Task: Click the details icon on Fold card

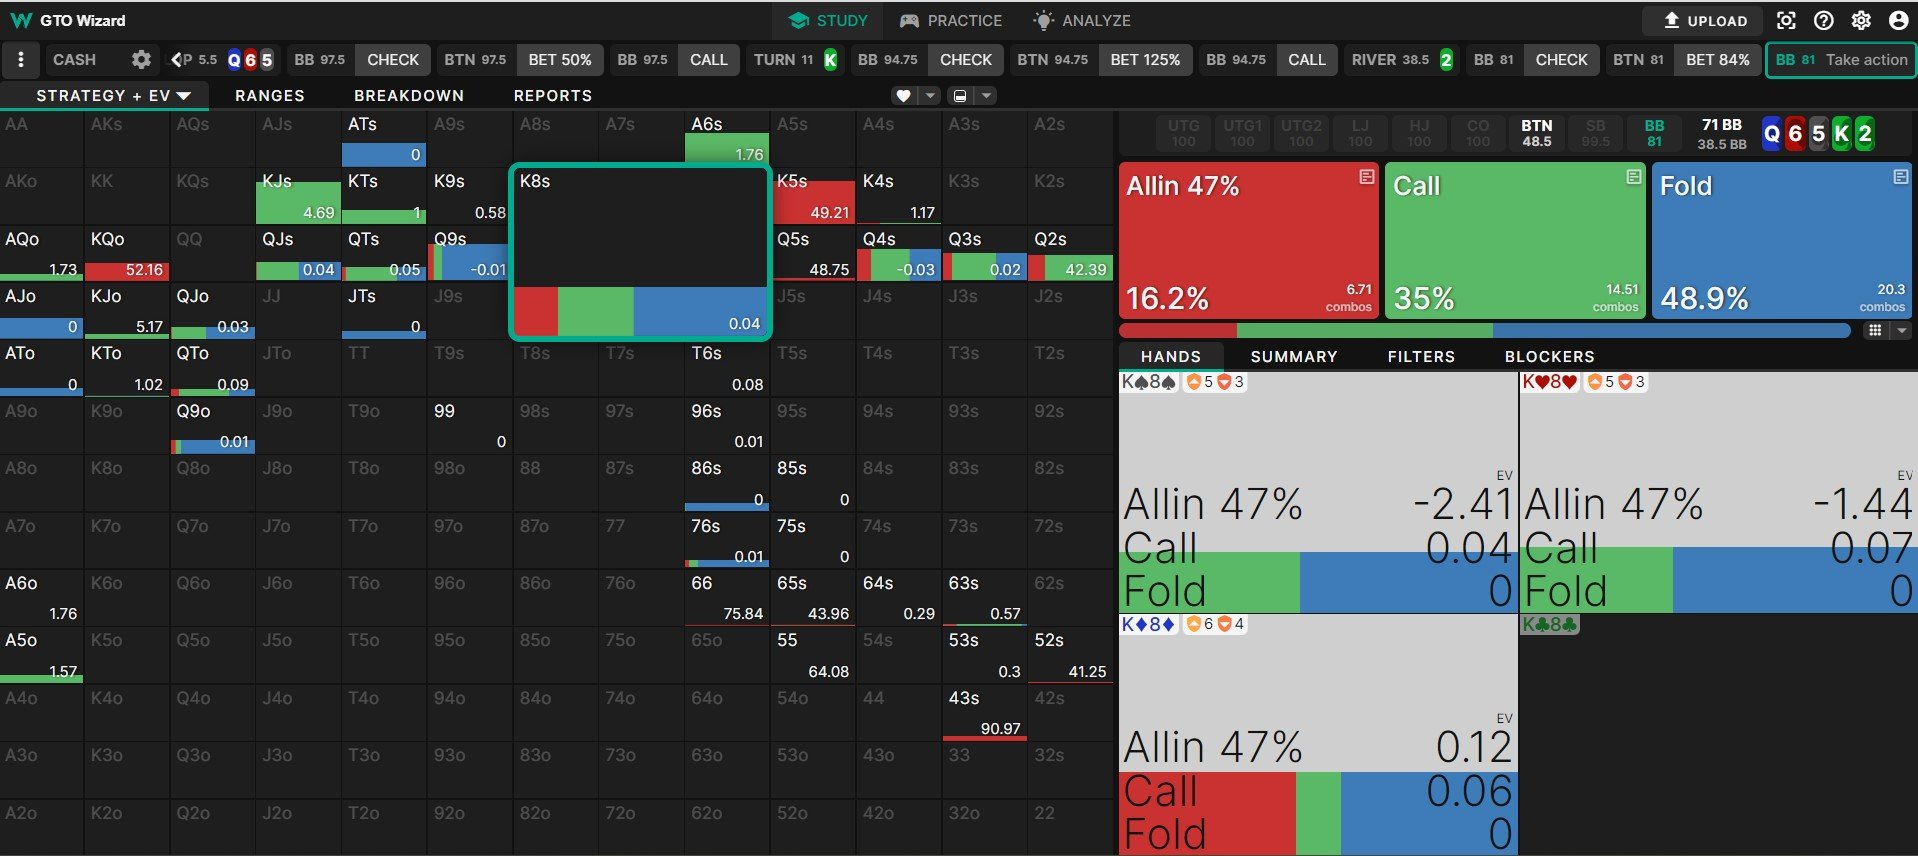Action: pyautogui.click(x=1900, y=177)
